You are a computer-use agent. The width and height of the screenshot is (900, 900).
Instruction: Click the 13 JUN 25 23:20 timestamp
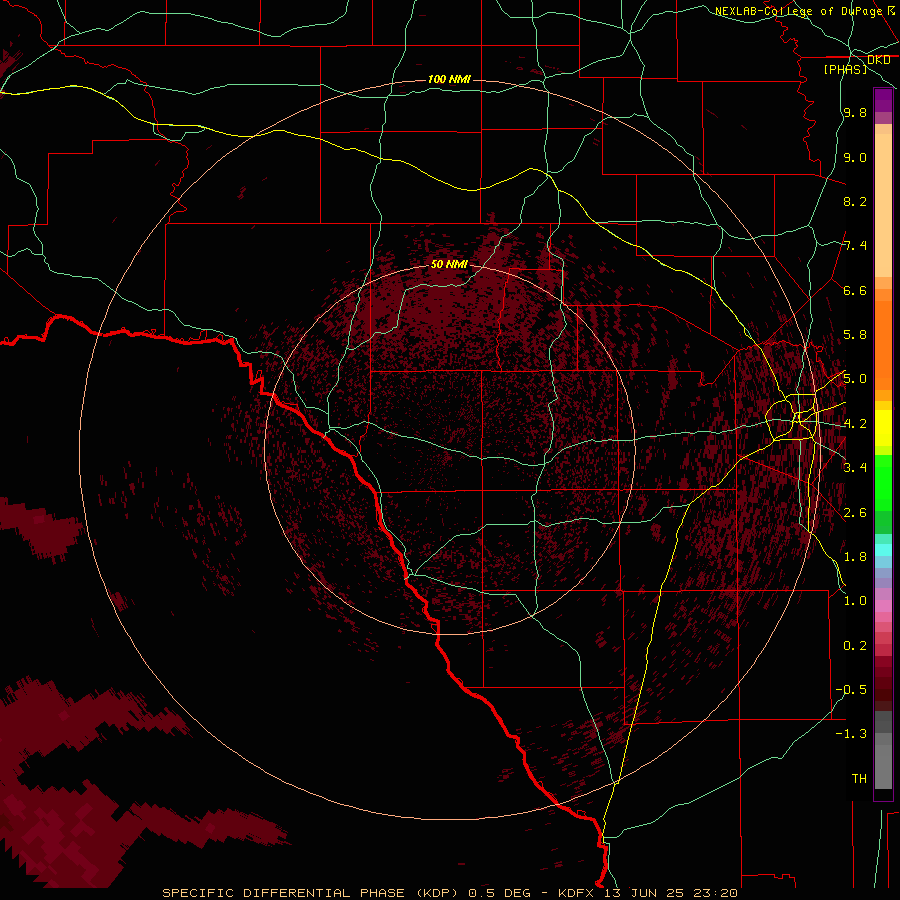click(670, 893)
